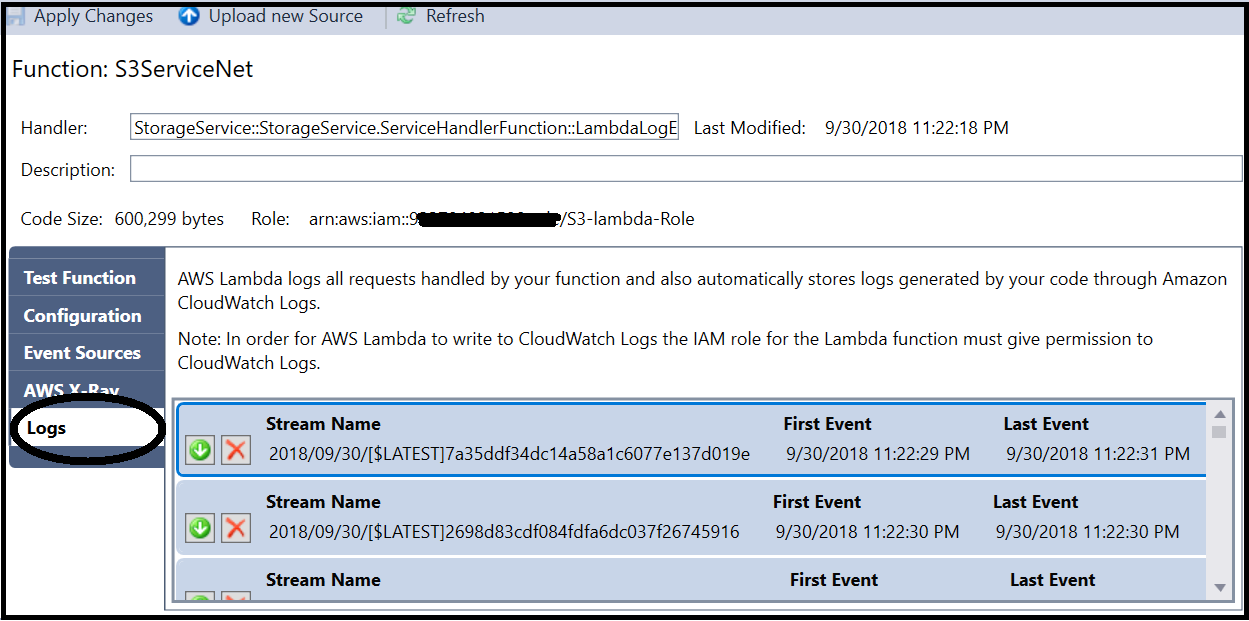
Task: Click the scroll up arrow in logs list
Action: 1219,414
